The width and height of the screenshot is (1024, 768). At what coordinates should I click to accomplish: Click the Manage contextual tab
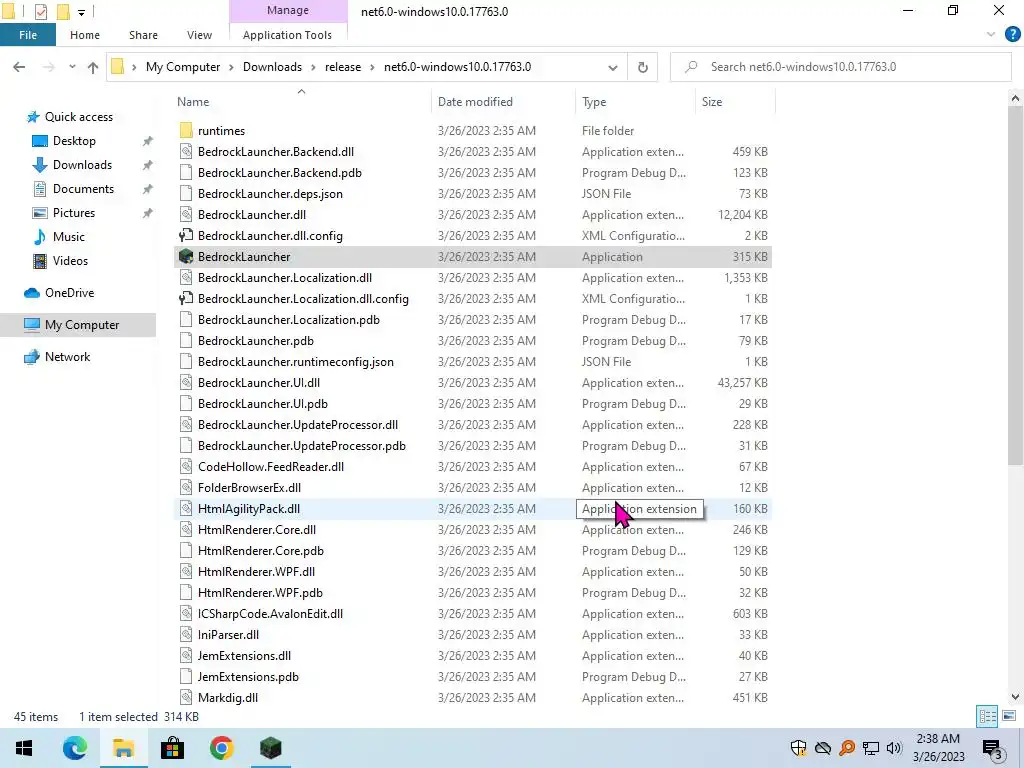click(287, 10)
